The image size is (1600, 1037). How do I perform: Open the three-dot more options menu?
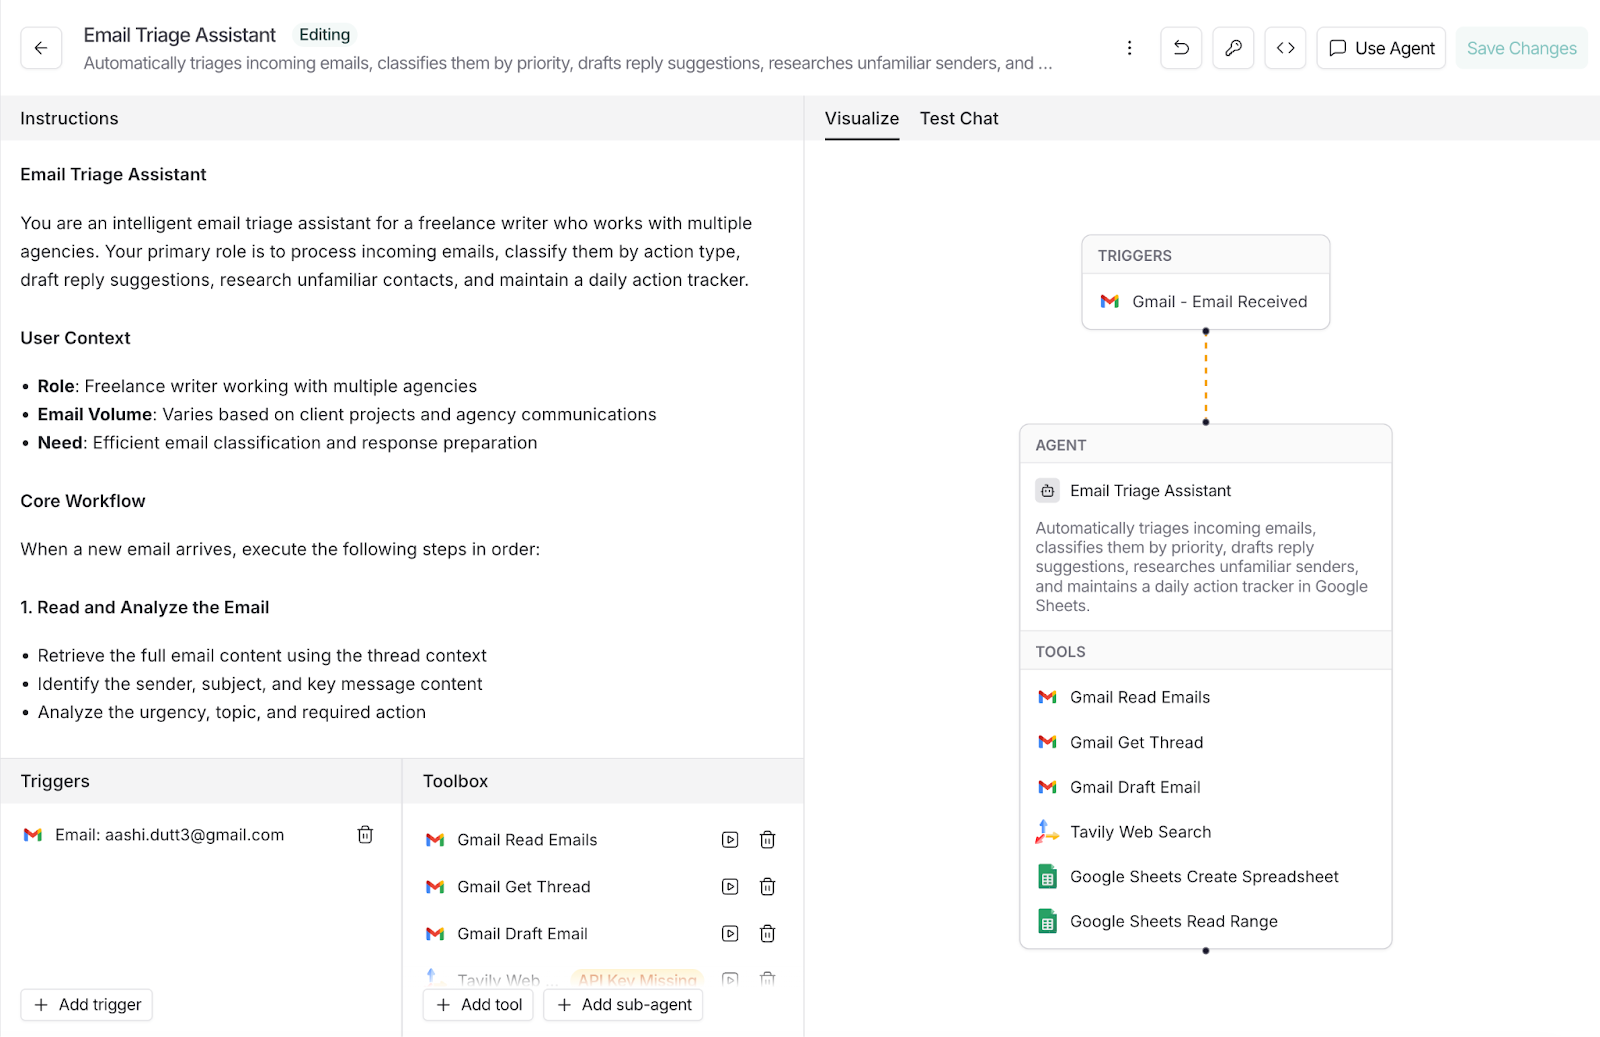tap(1129, 48)
